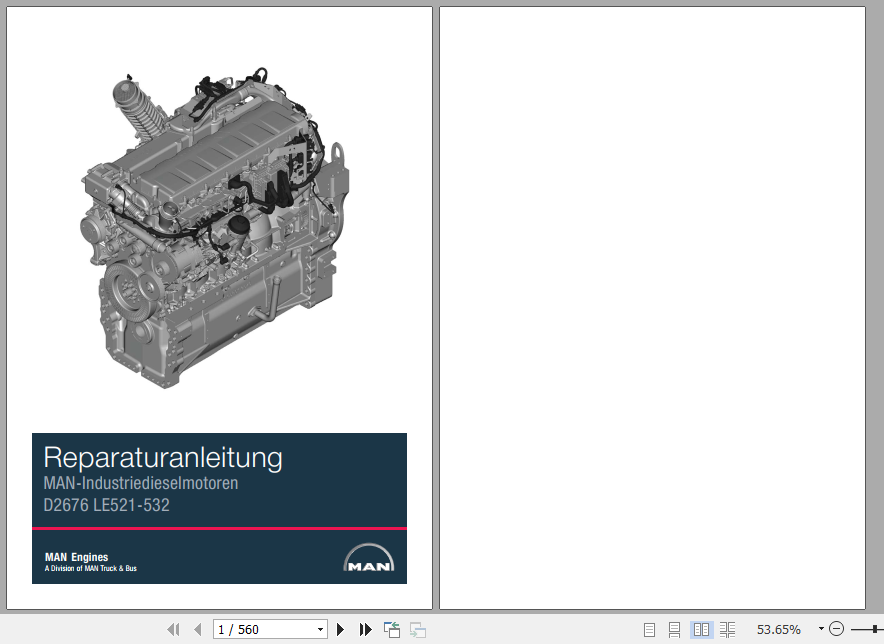
Task: Click the MAN logo on the cover
Action: [369, 558]
